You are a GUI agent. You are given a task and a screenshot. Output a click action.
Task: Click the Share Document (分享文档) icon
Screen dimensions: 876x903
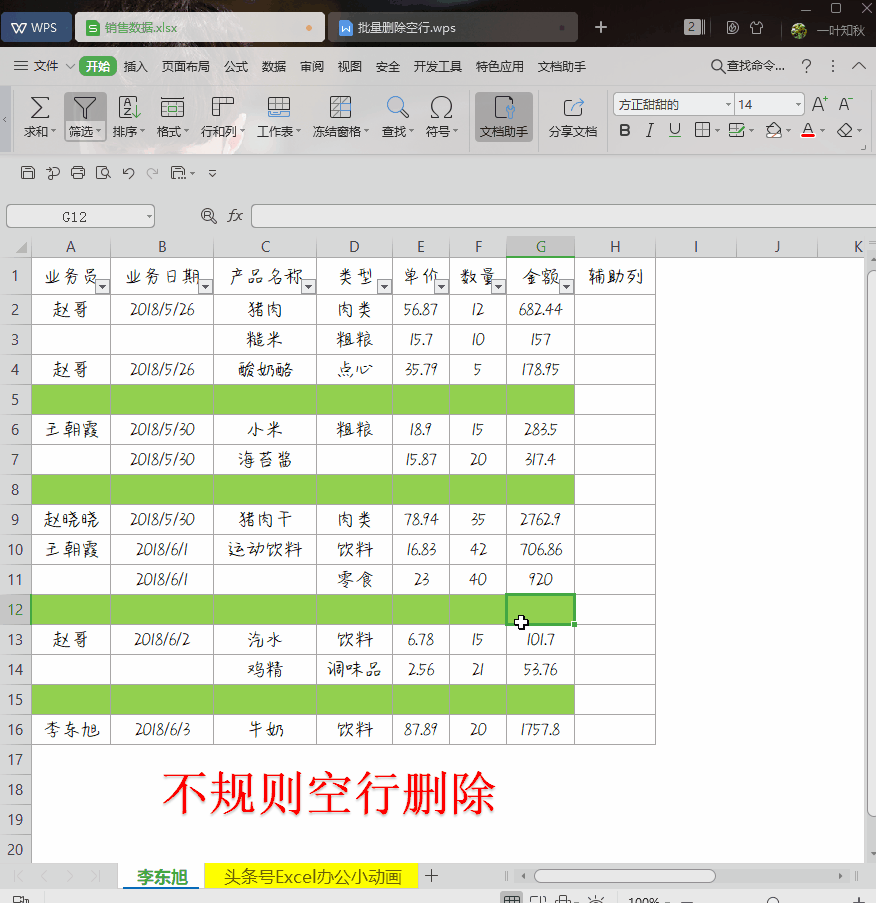(572, 115)
